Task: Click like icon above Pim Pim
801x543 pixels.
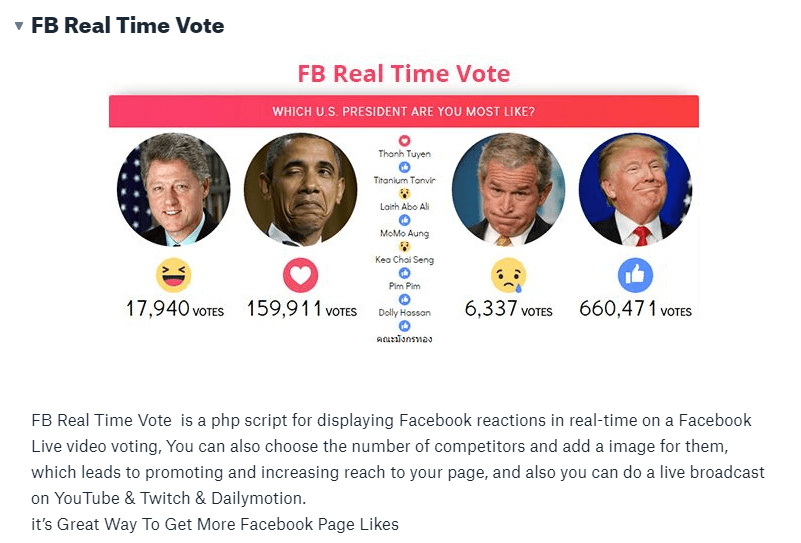Action: click(404, 272)
